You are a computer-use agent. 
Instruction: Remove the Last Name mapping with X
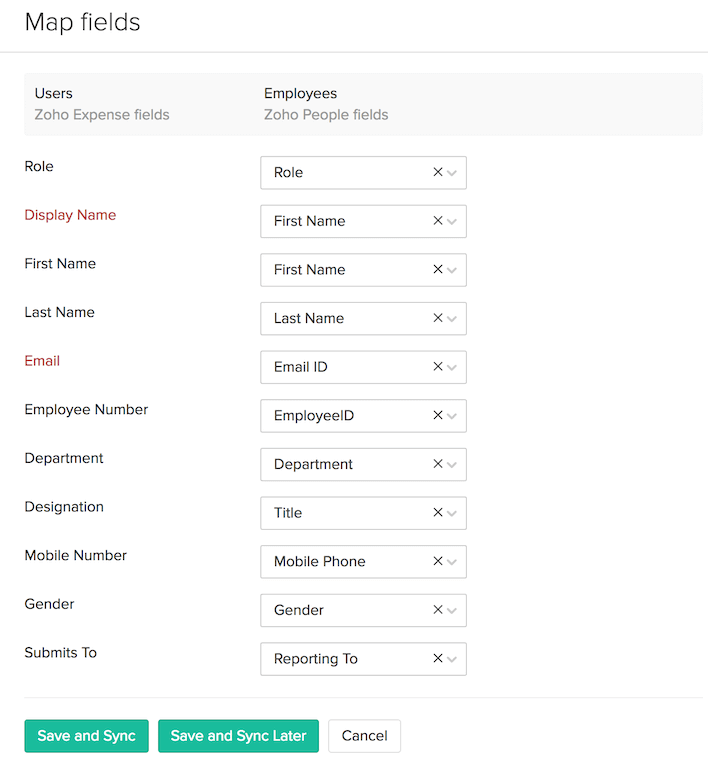click(x=438, y=318)
